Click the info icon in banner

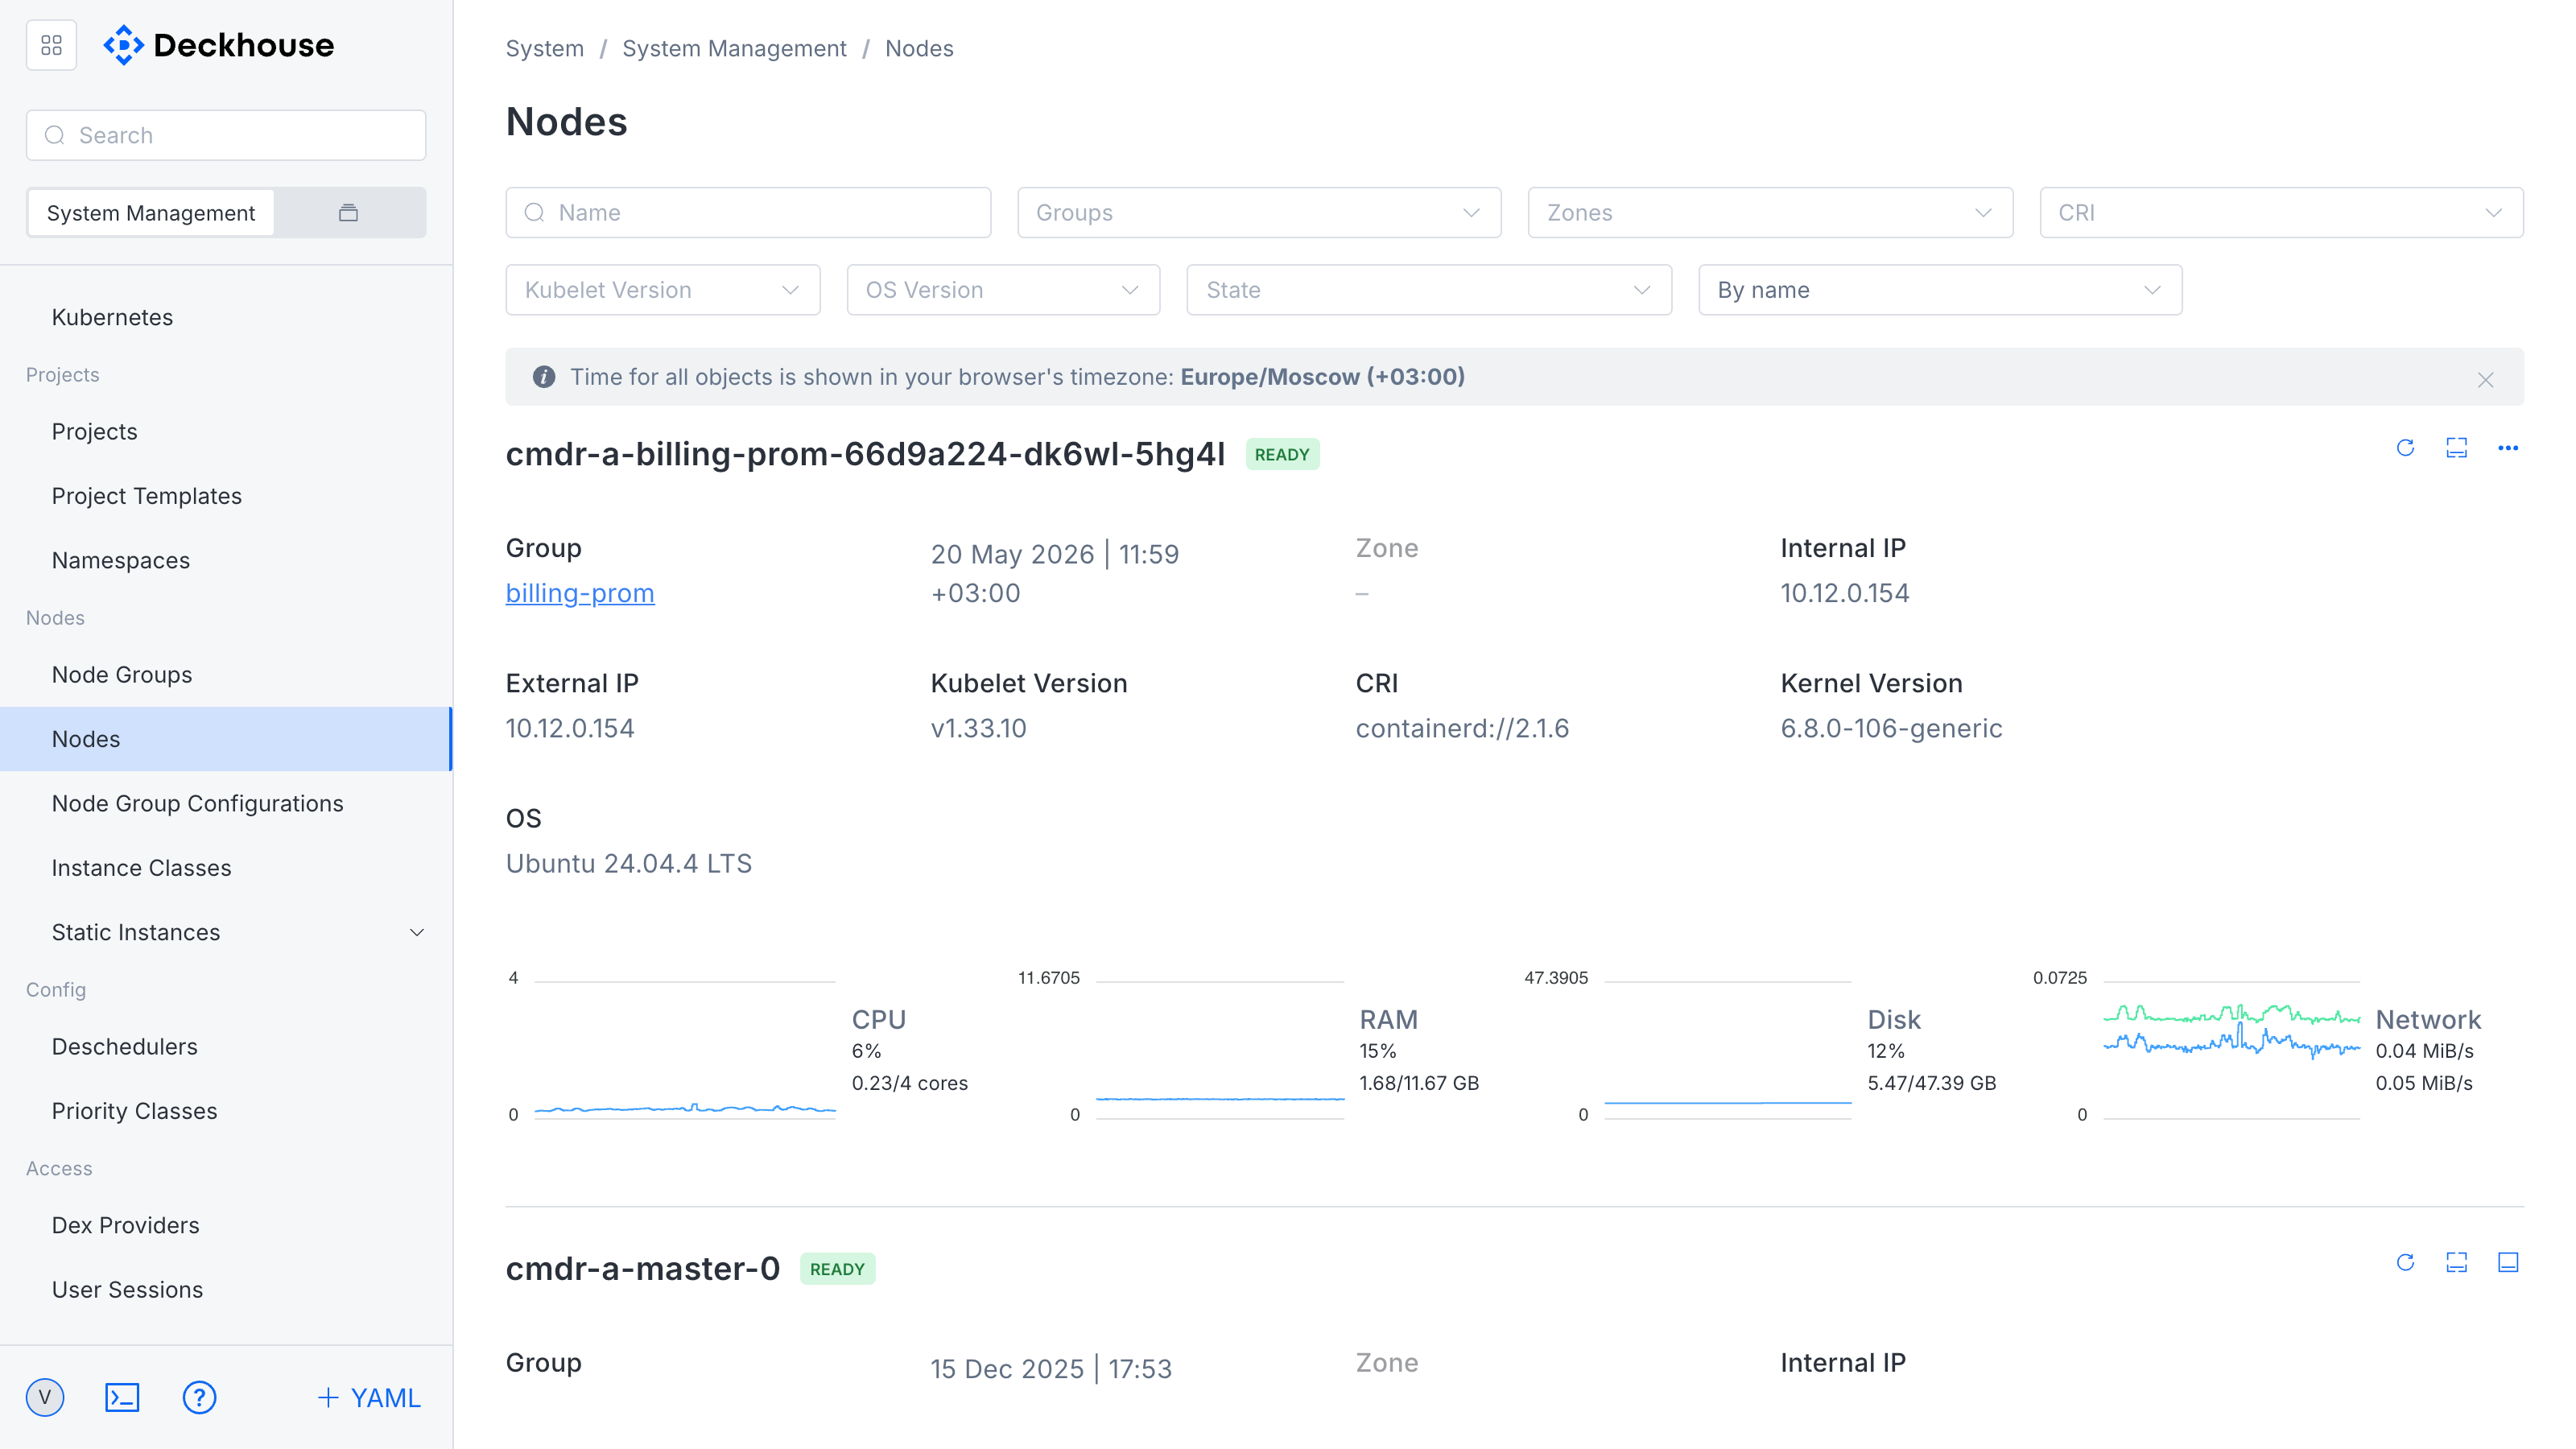(544, 377)
